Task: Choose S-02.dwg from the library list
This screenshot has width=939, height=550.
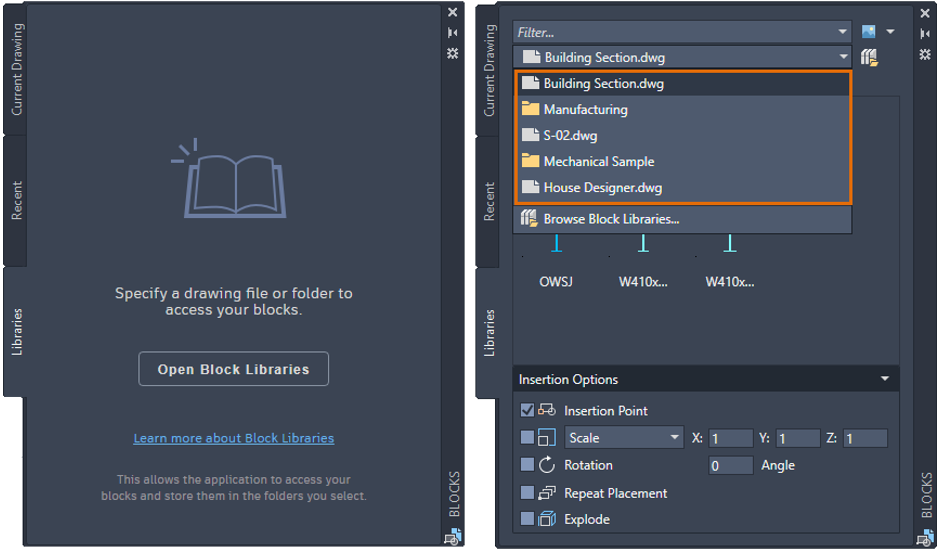Action: 682,135
